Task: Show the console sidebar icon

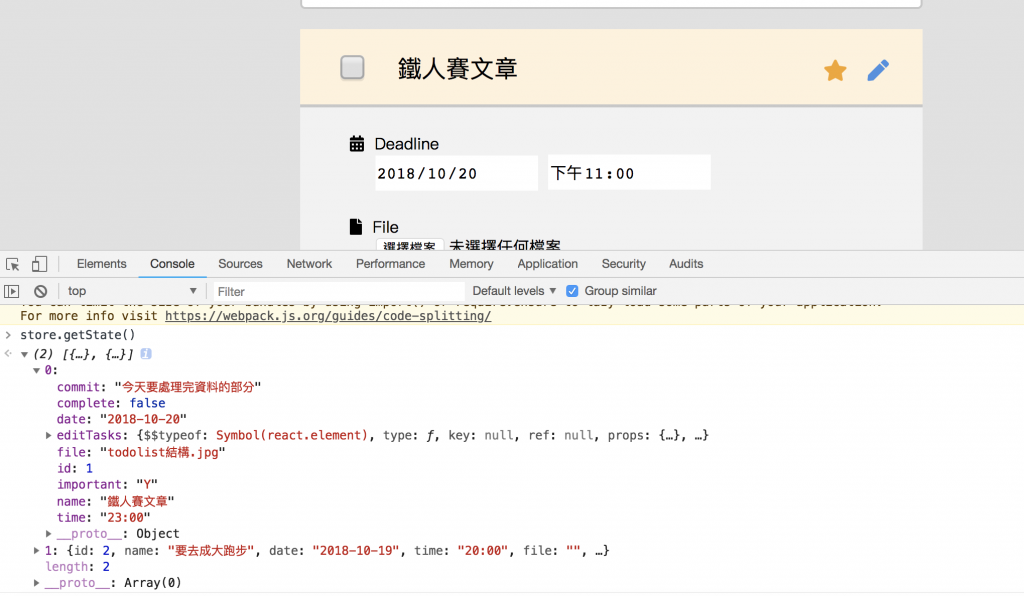Action: click(12, 291)
